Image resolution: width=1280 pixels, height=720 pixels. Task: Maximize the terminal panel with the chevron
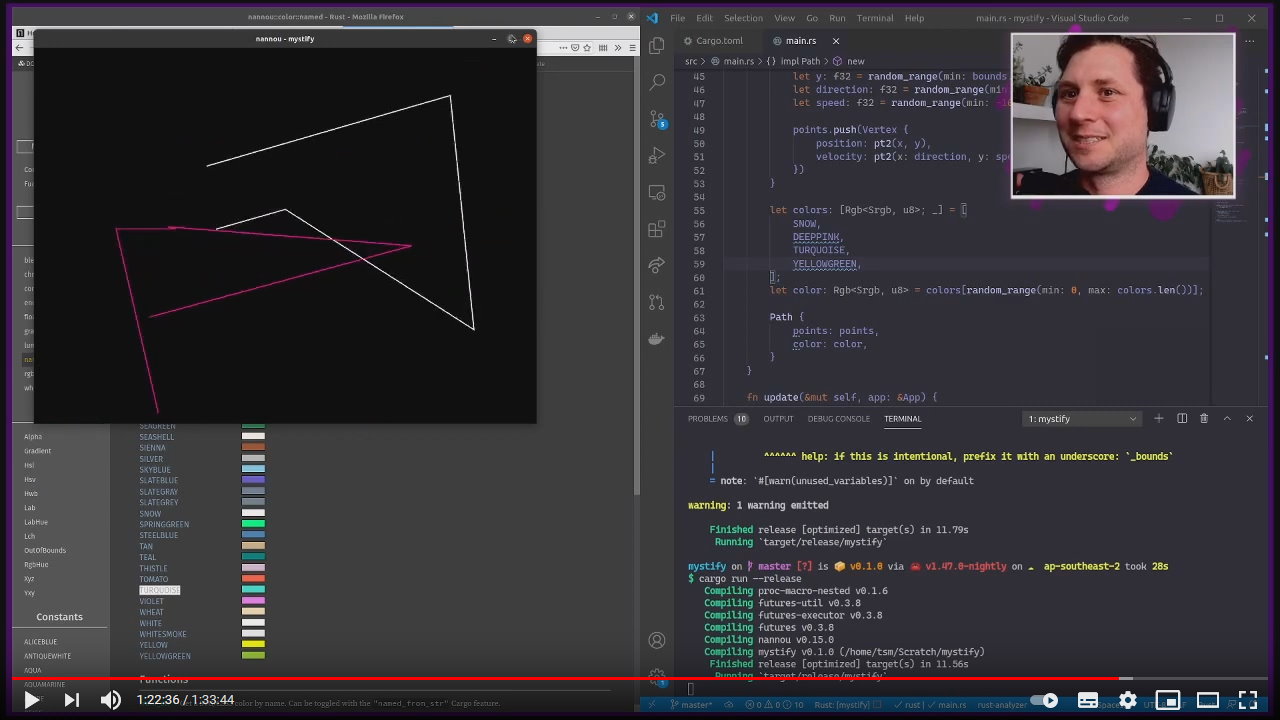tap(1227, 419)
